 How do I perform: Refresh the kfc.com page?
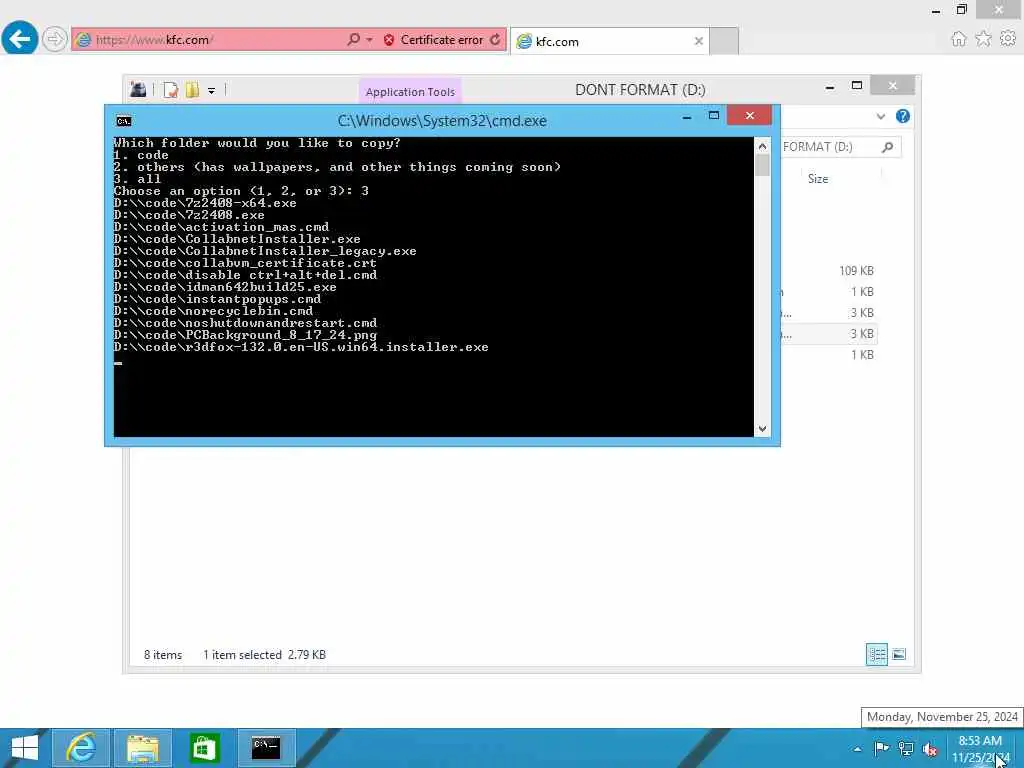pos(496,40)
